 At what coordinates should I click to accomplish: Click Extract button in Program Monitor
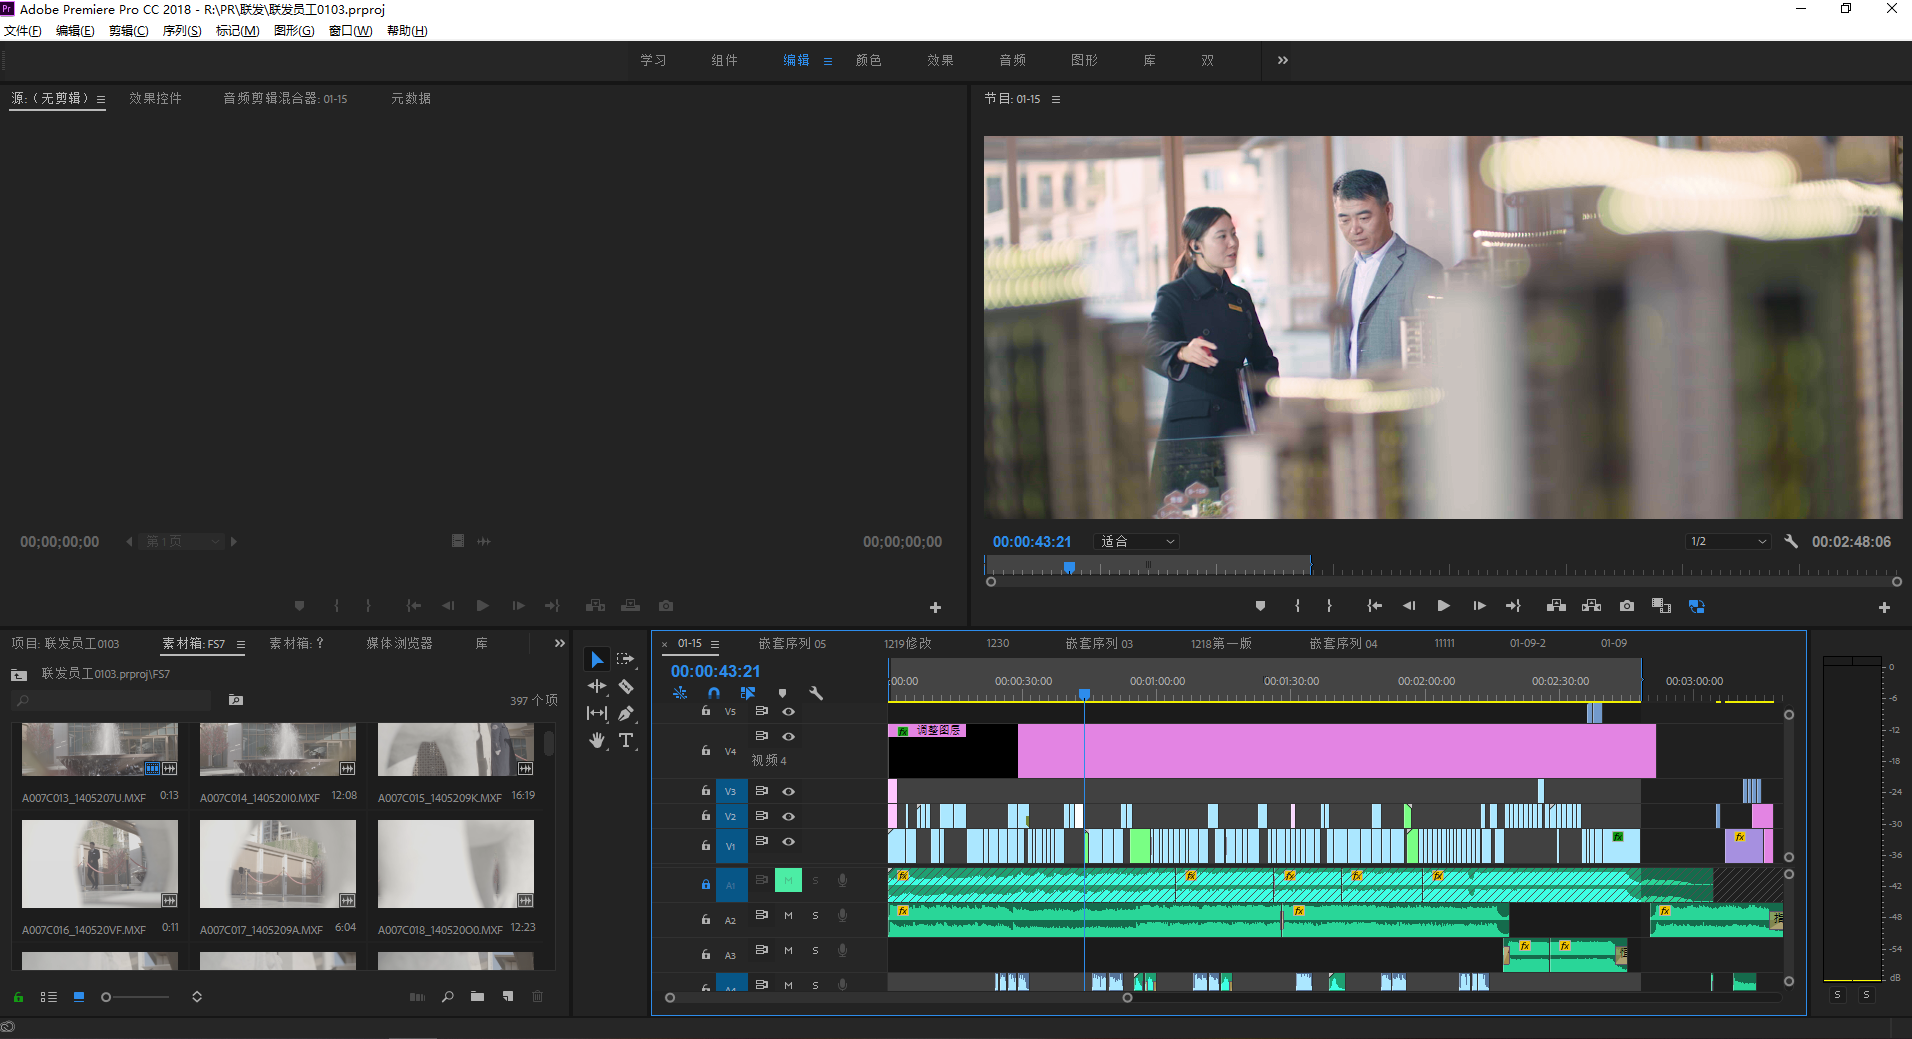click(1591, 606)
